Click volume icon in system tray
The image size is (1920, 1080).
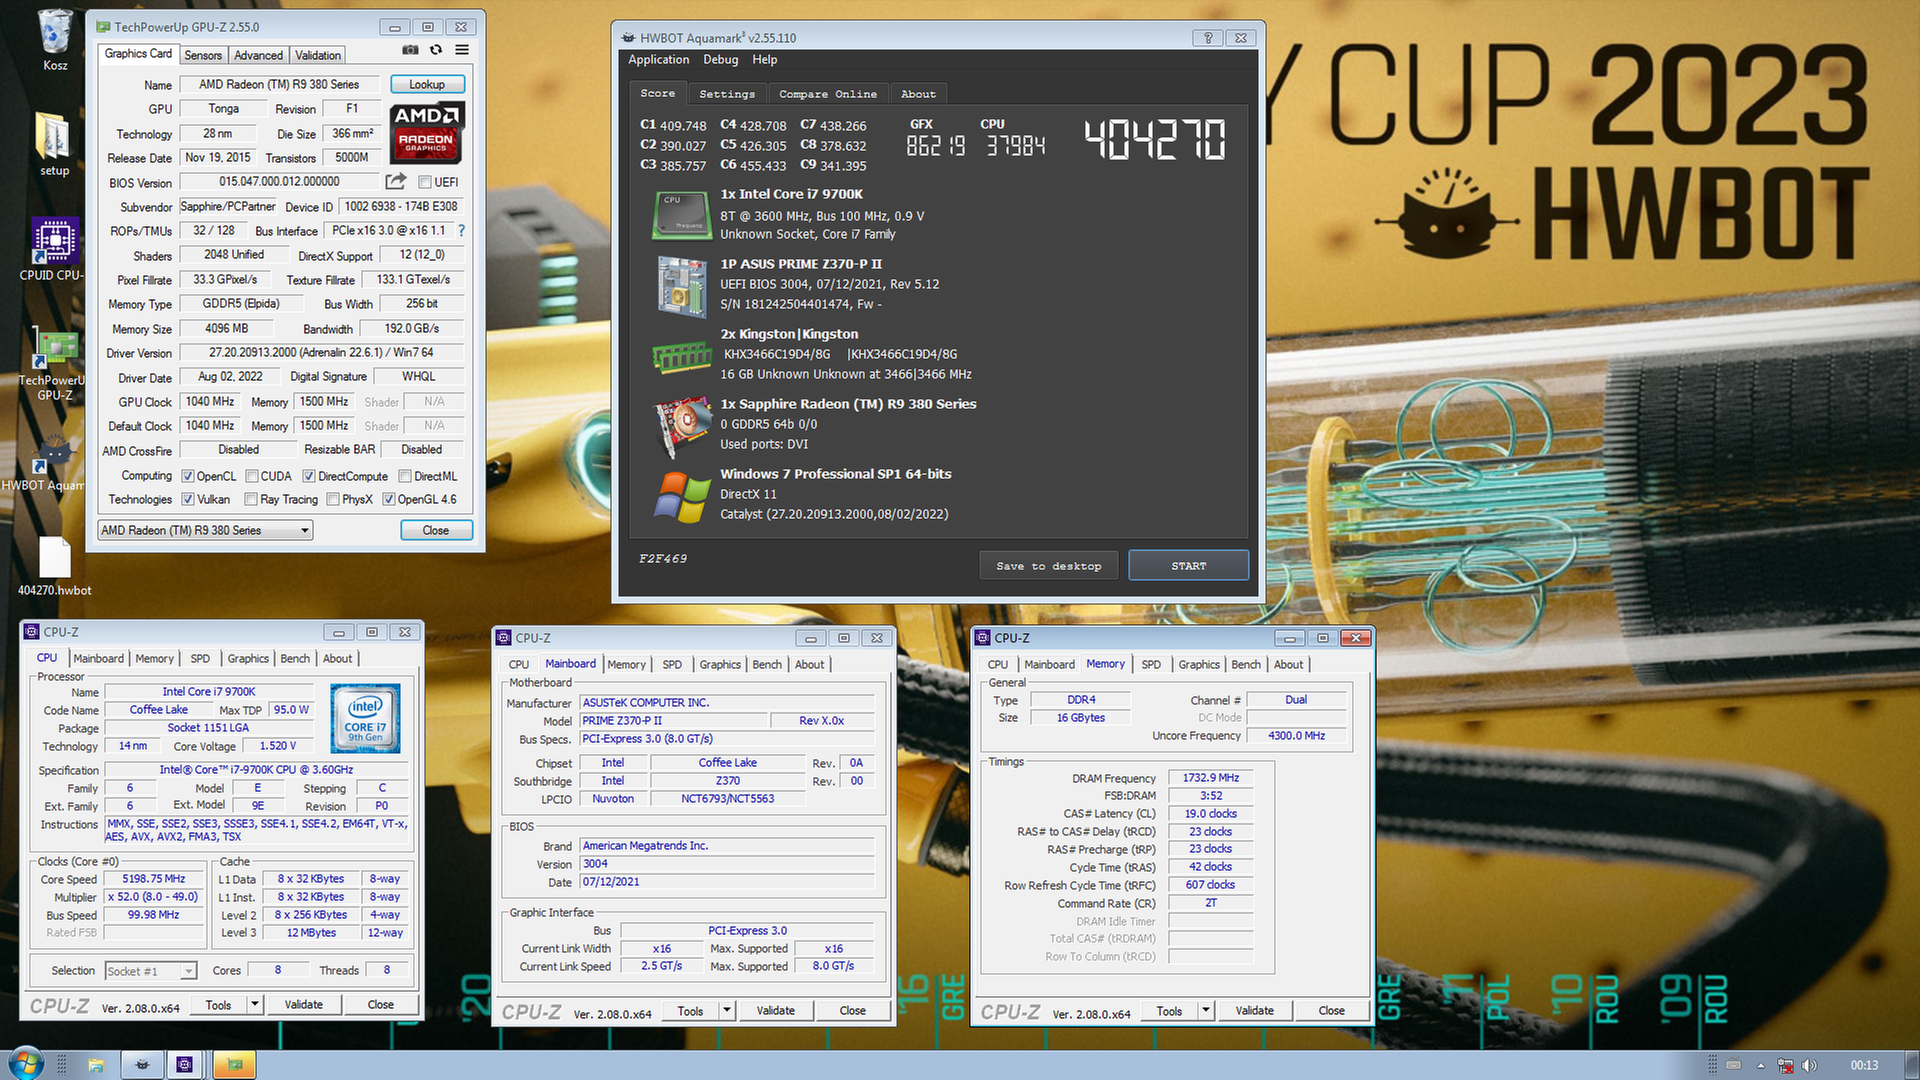coord(1809,1065)
